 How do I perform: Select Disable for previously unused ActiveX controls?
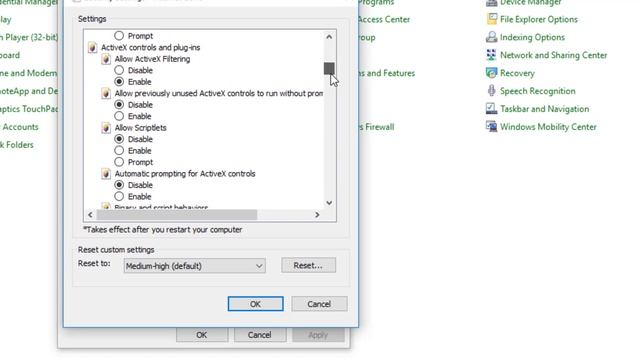click(x=119, y=105)
